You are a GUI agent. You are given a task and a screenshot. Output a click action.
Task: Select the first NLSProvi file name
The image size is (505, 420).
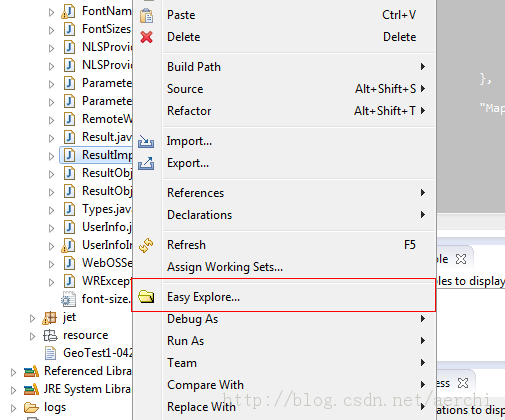click(107, 47)
